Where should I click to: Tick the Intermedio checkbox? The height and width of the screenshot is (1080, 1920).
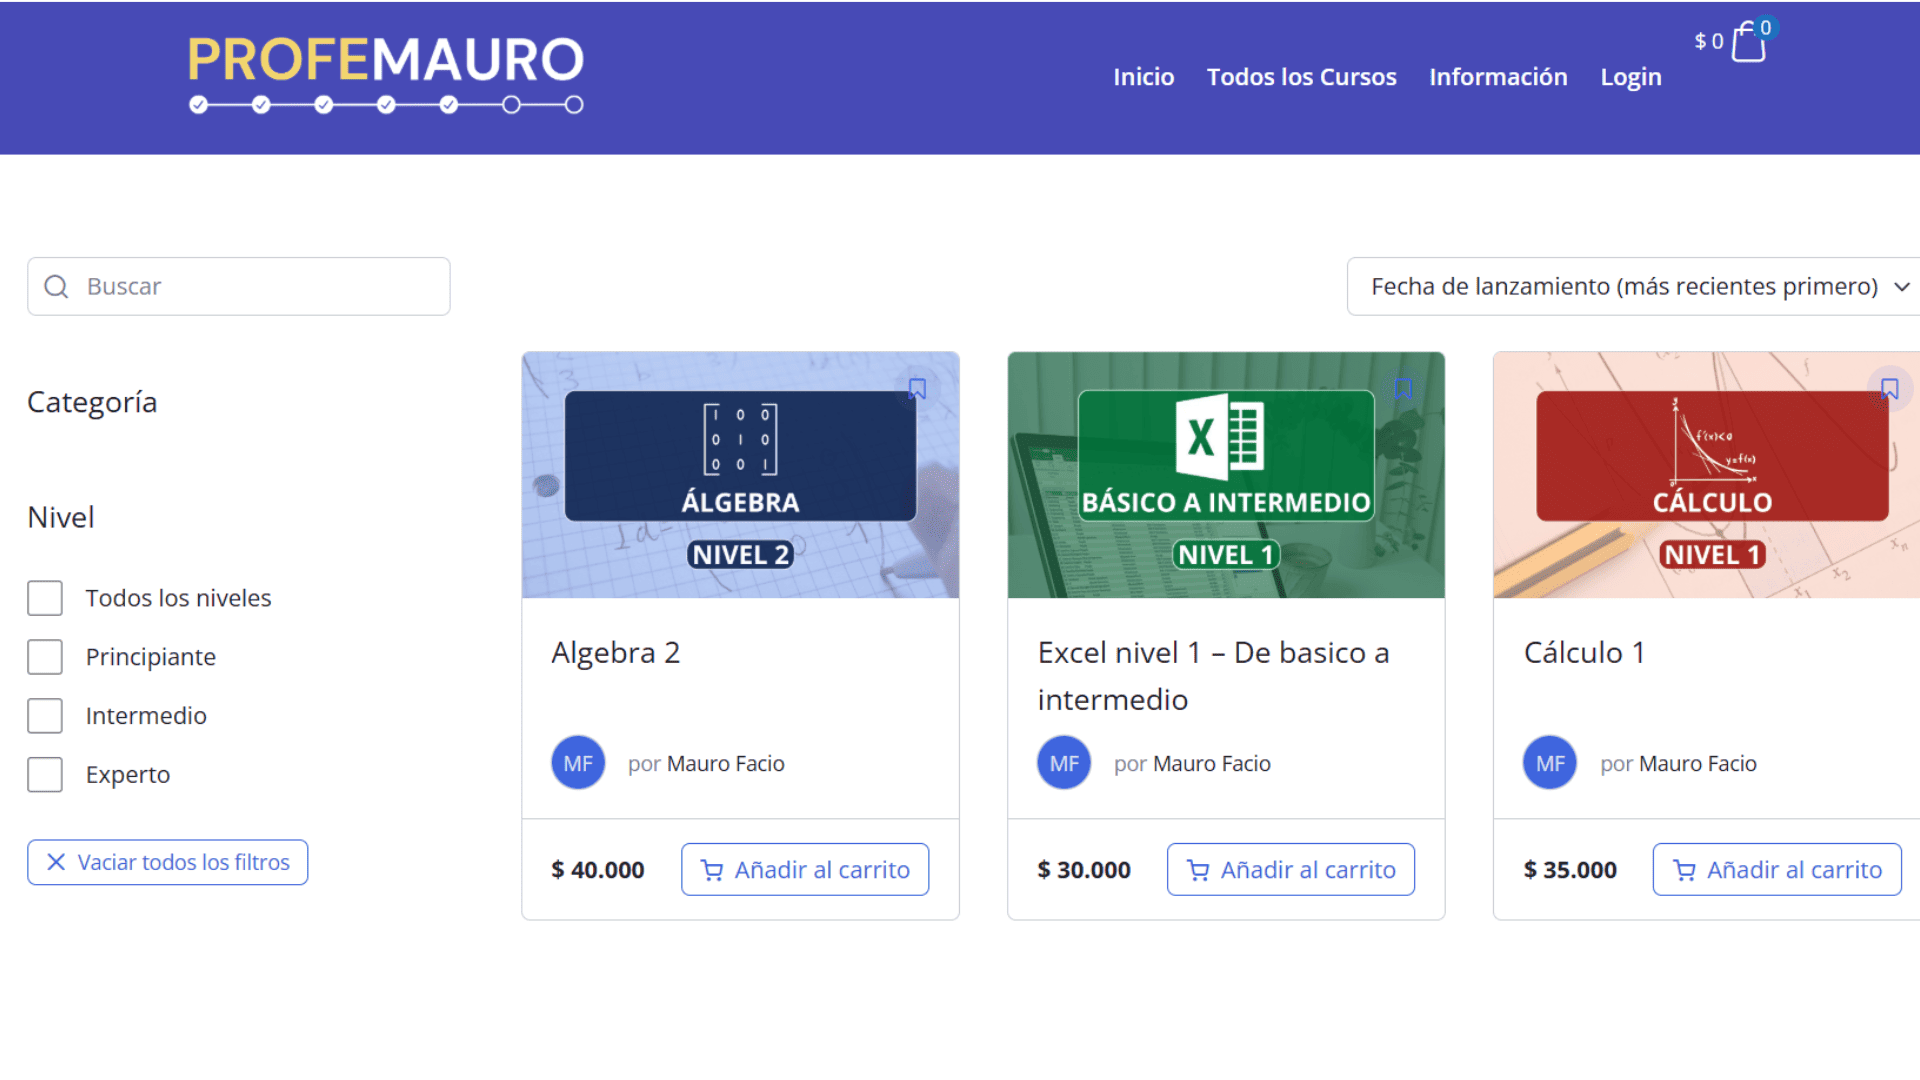45,716
